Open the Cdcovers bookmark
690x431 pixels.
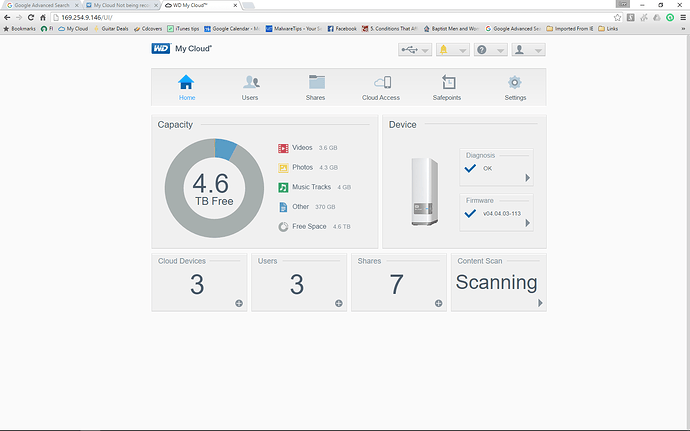148,29
